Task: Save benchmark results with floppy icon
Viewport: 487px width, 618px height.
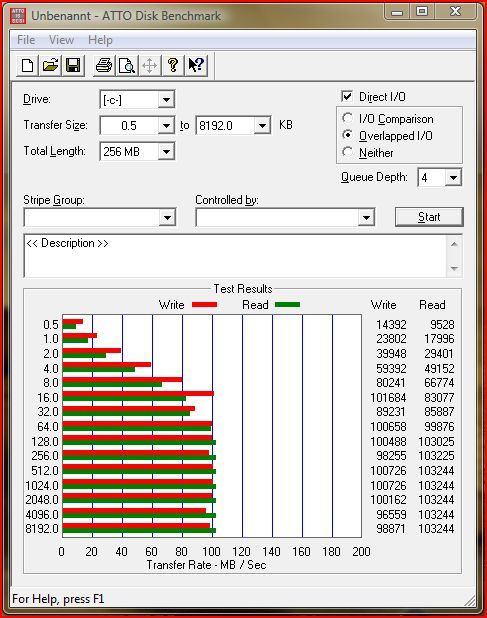Action: click(73, 65)
